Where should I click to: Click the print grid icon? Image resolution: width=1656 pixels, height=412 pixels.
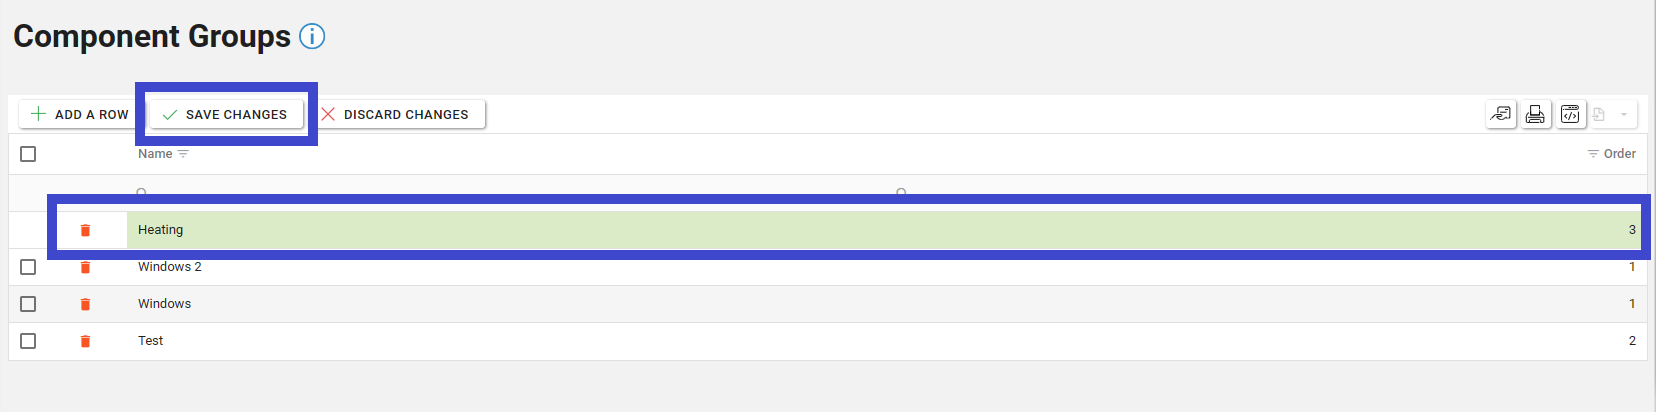point(1535,114)
